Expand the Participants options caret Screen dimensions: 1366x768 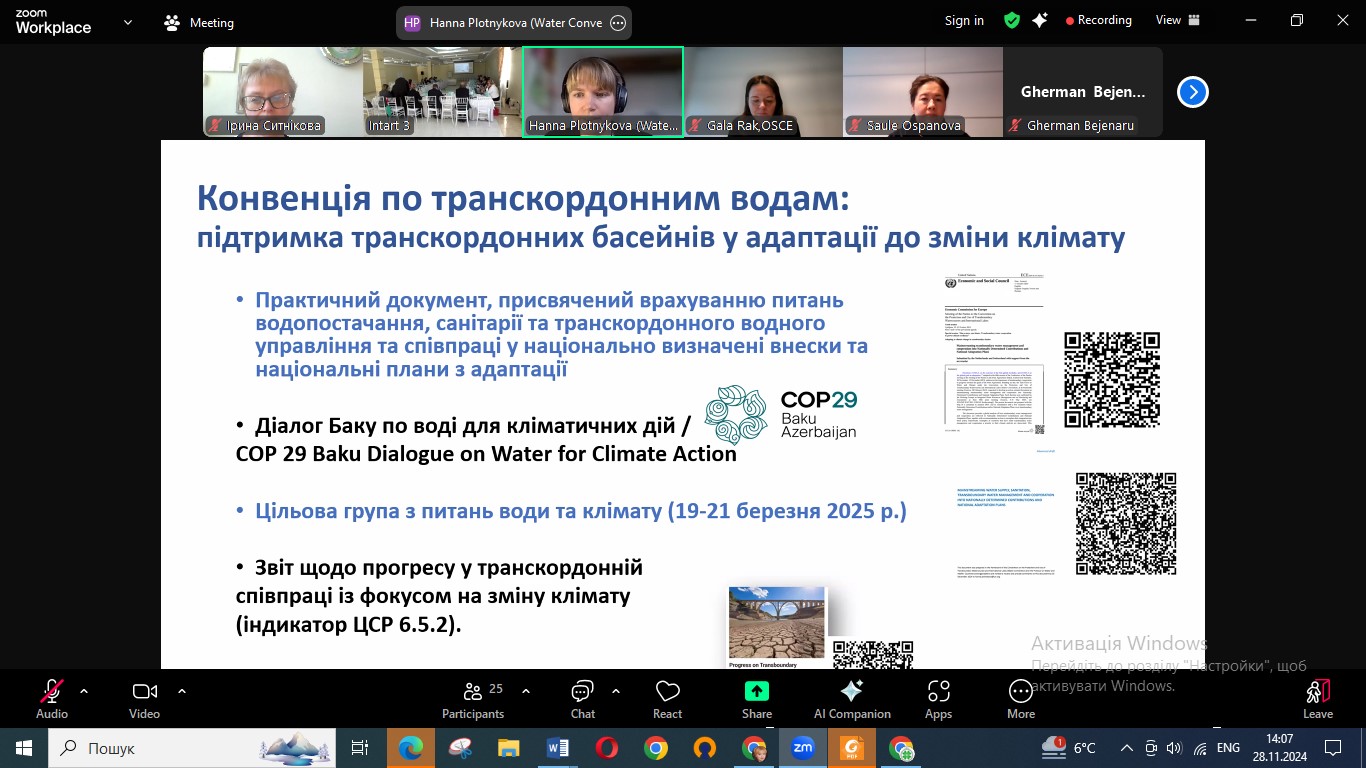pyautogui.click(x=526, y=690)
